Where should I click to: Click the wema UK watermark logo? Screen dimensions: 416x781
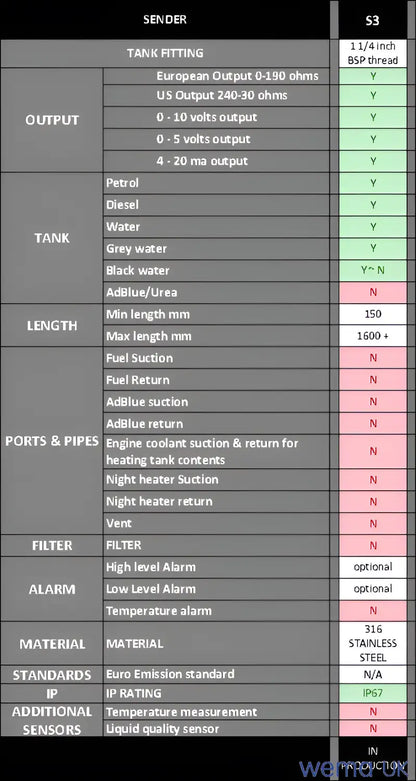pos(357,767)
